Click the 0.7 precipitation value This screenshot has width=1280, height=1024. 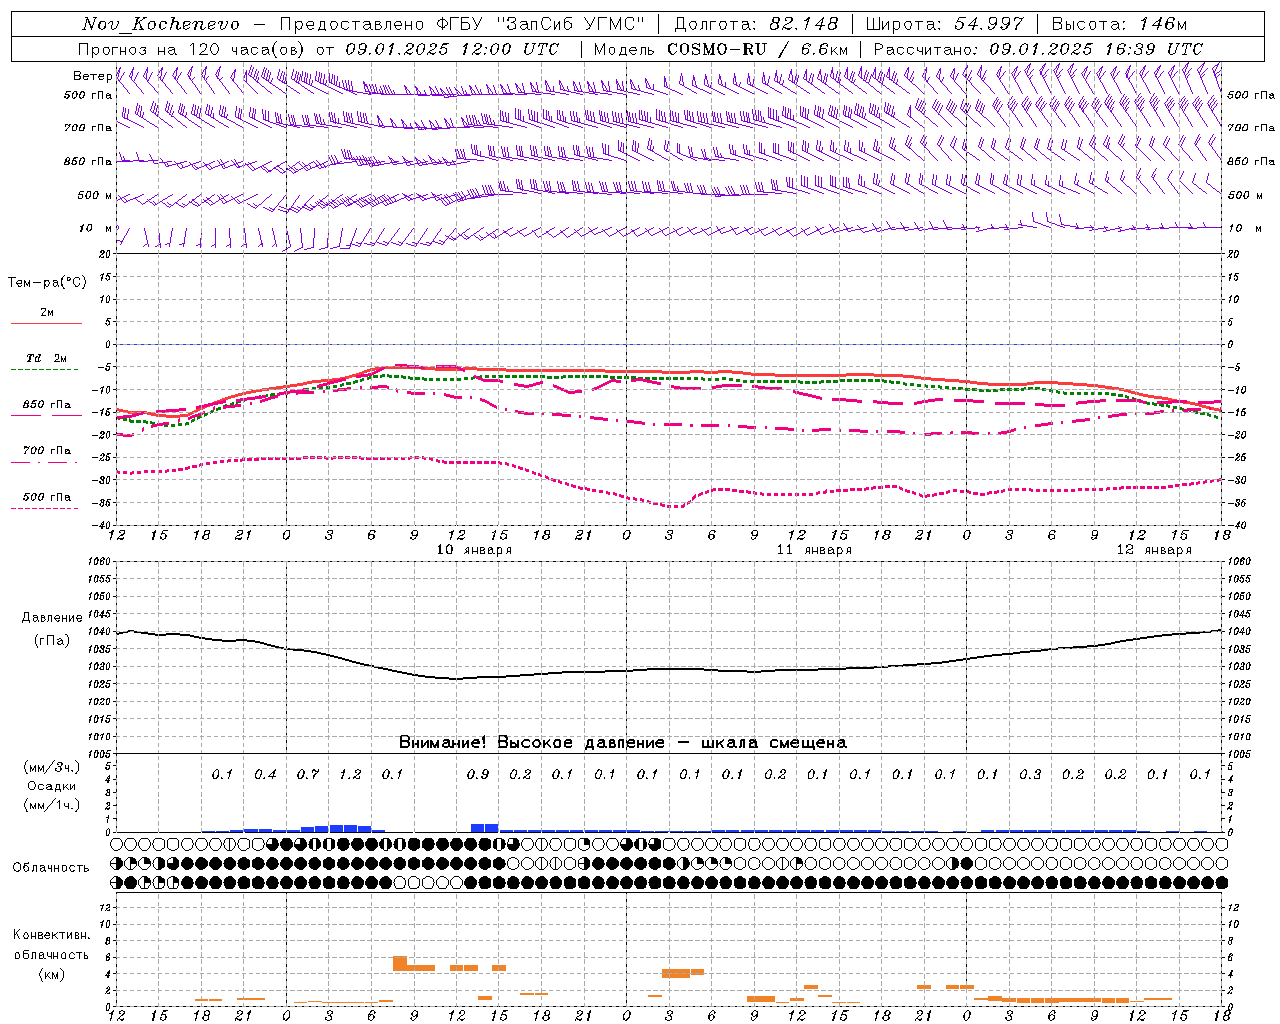tap(308, 774)
